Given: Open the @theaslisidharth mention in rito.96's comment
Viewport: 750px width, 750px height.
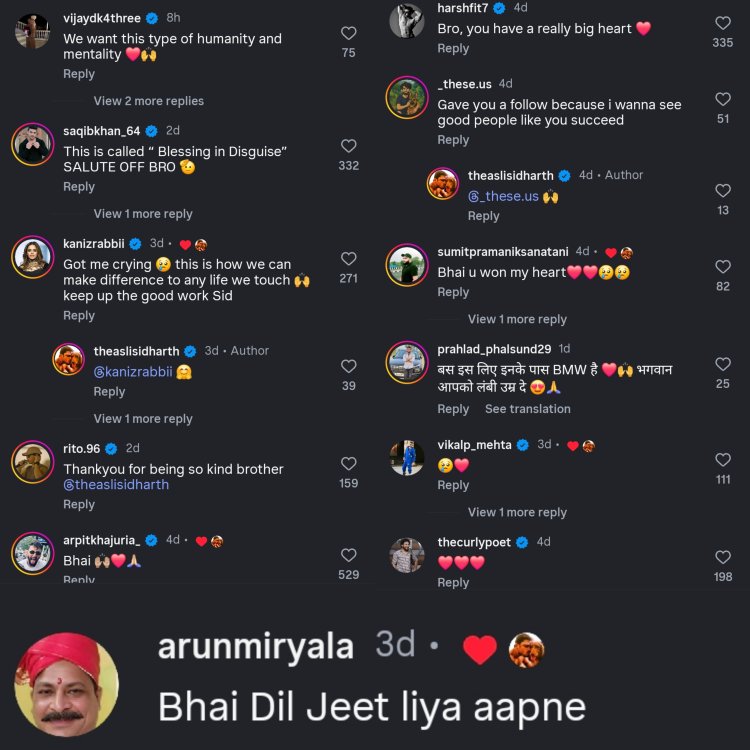Looking at the screenshot, I should [x=116, y=485].
